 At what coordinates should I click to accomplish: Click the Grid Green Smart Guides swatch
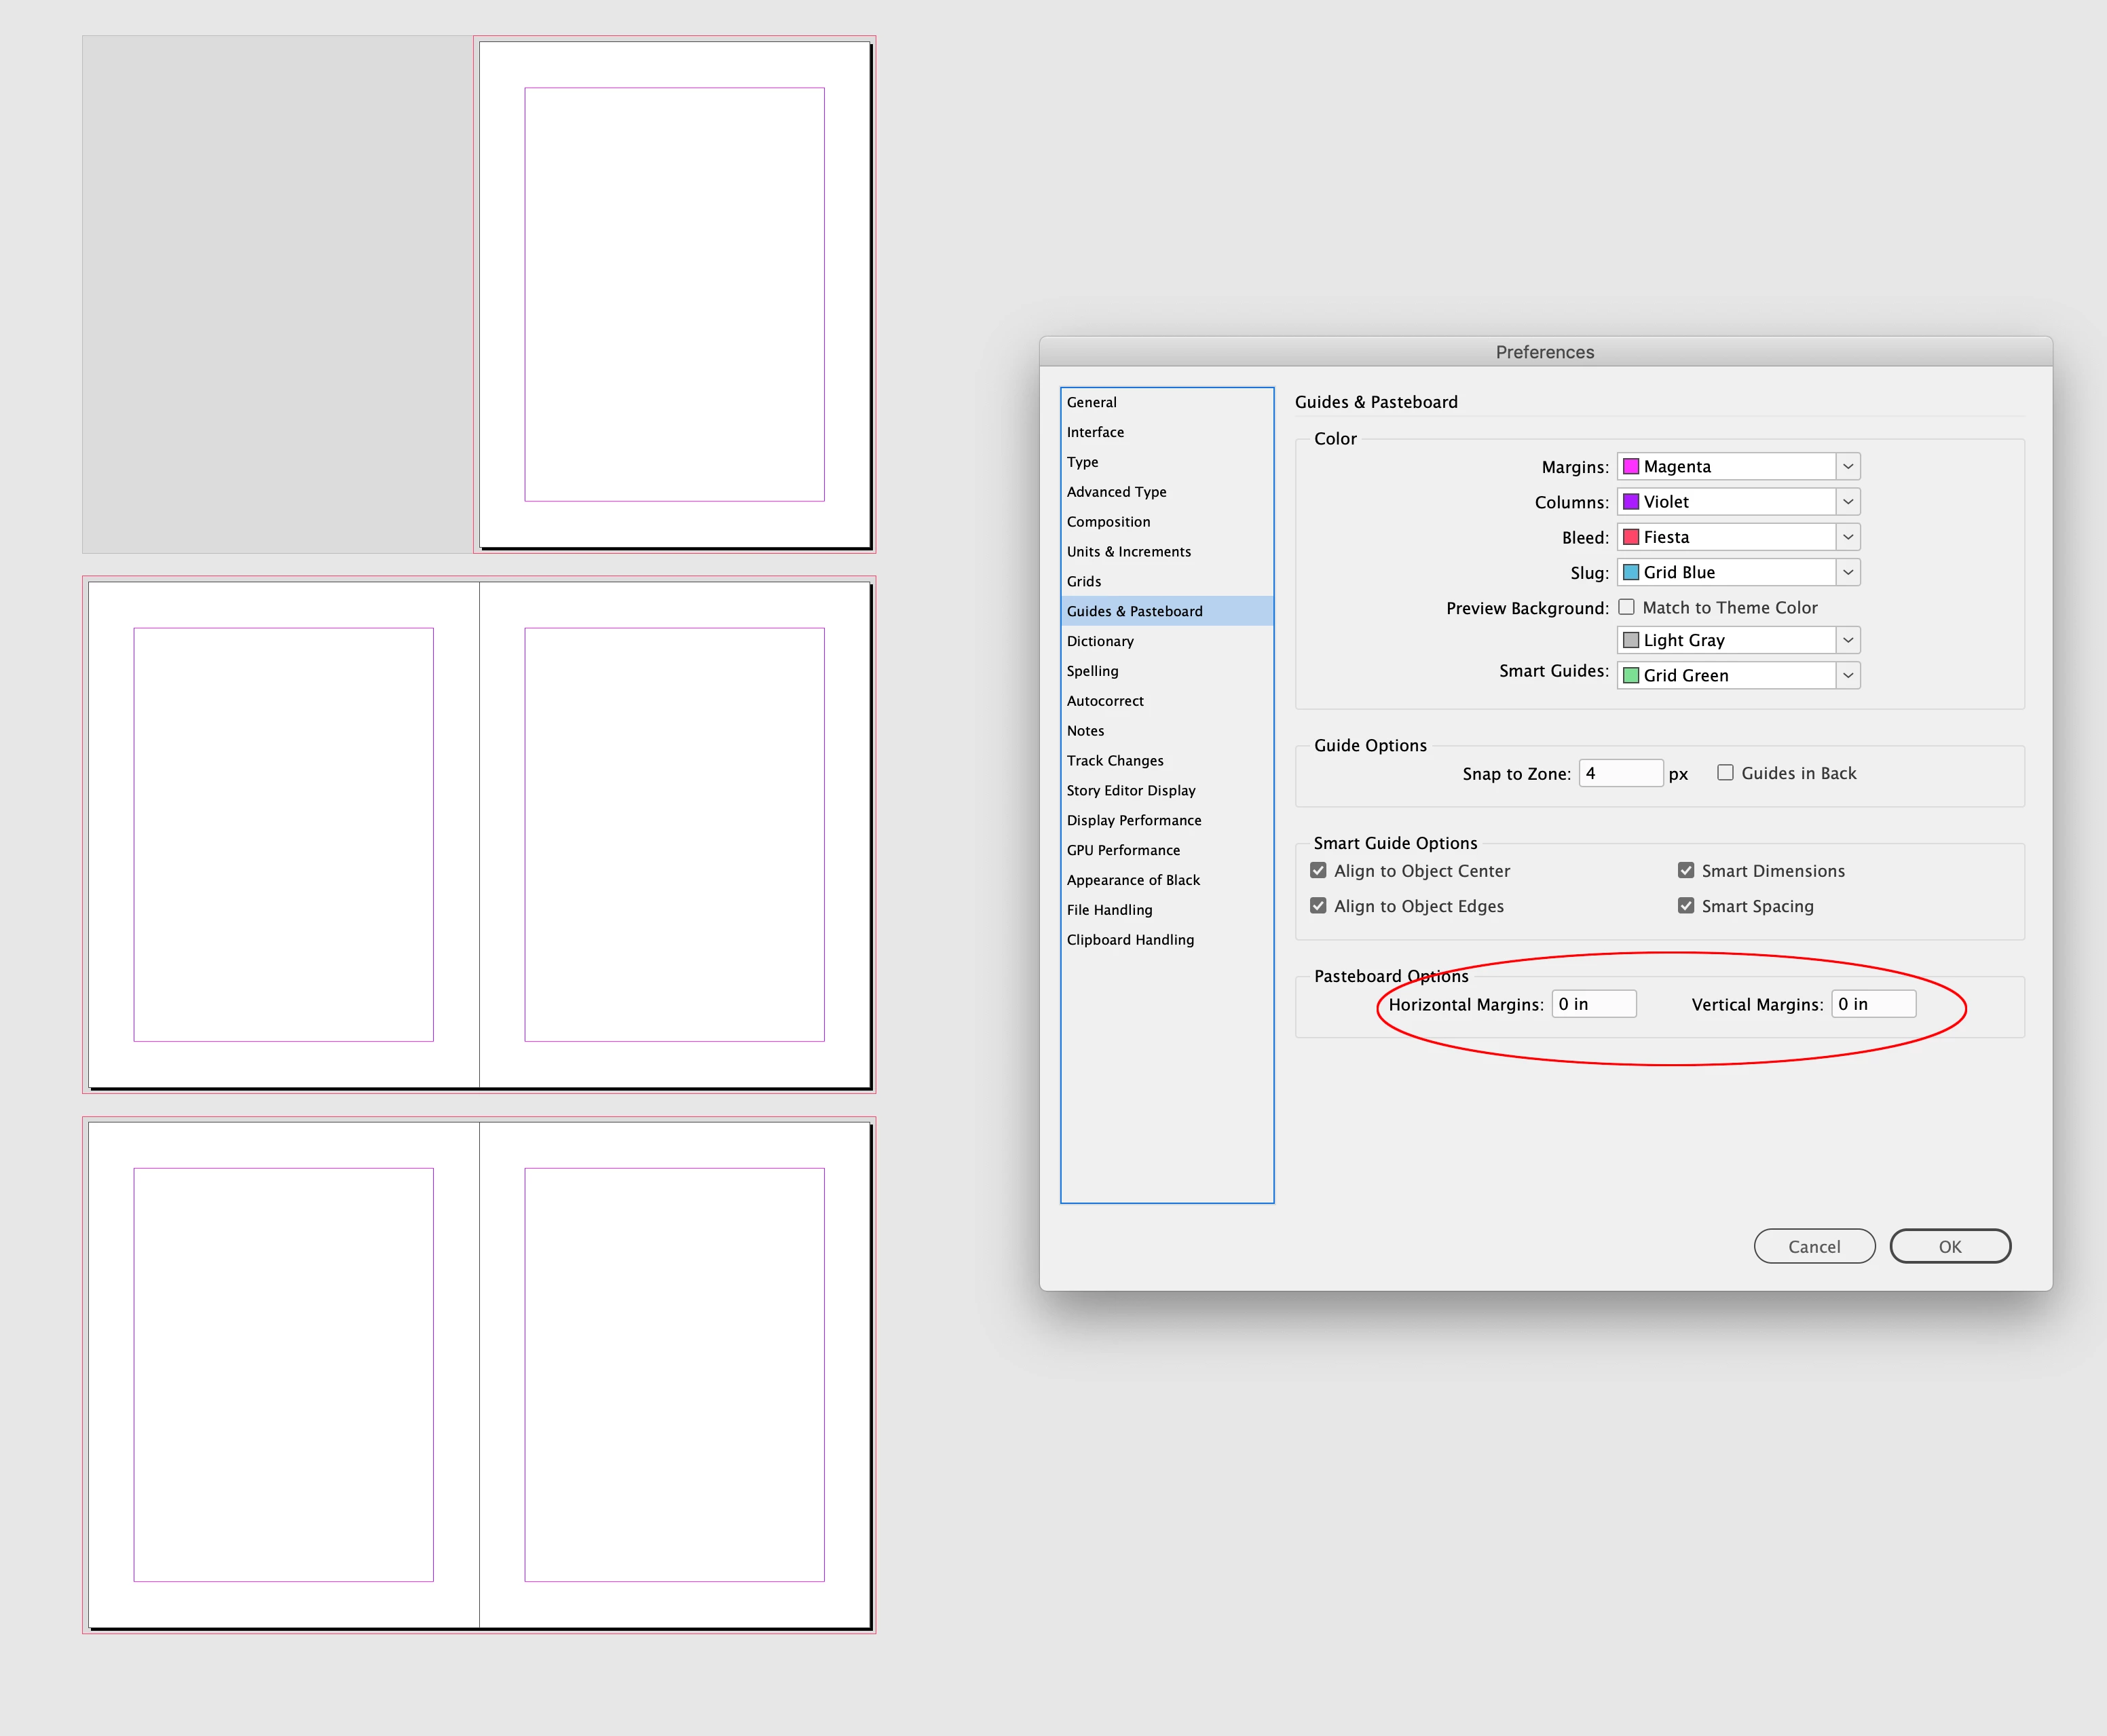[1630, 675]
